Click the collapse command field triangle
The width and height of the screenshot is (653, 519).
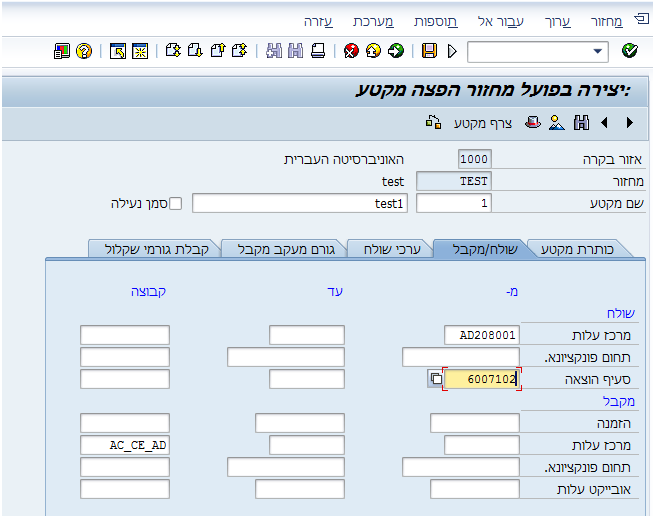coord(452,51)
